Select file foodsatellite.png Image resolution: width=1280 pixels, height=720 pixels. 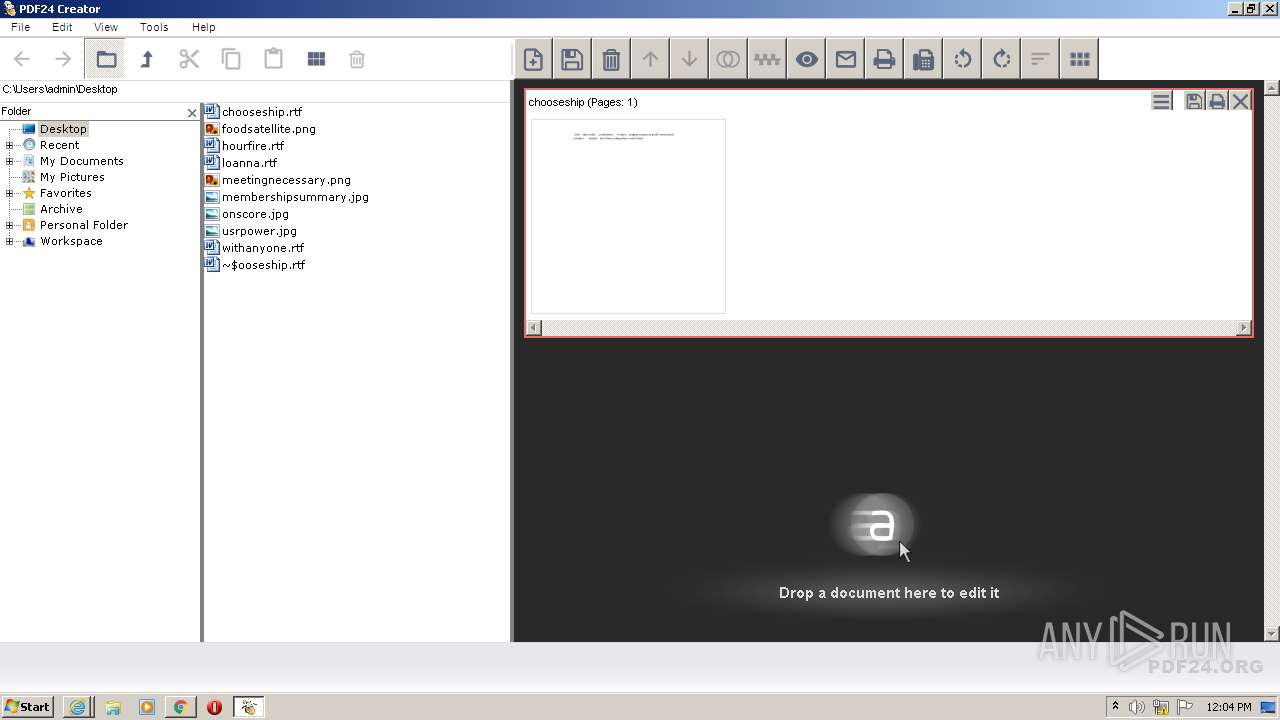[x=268, y=129]
